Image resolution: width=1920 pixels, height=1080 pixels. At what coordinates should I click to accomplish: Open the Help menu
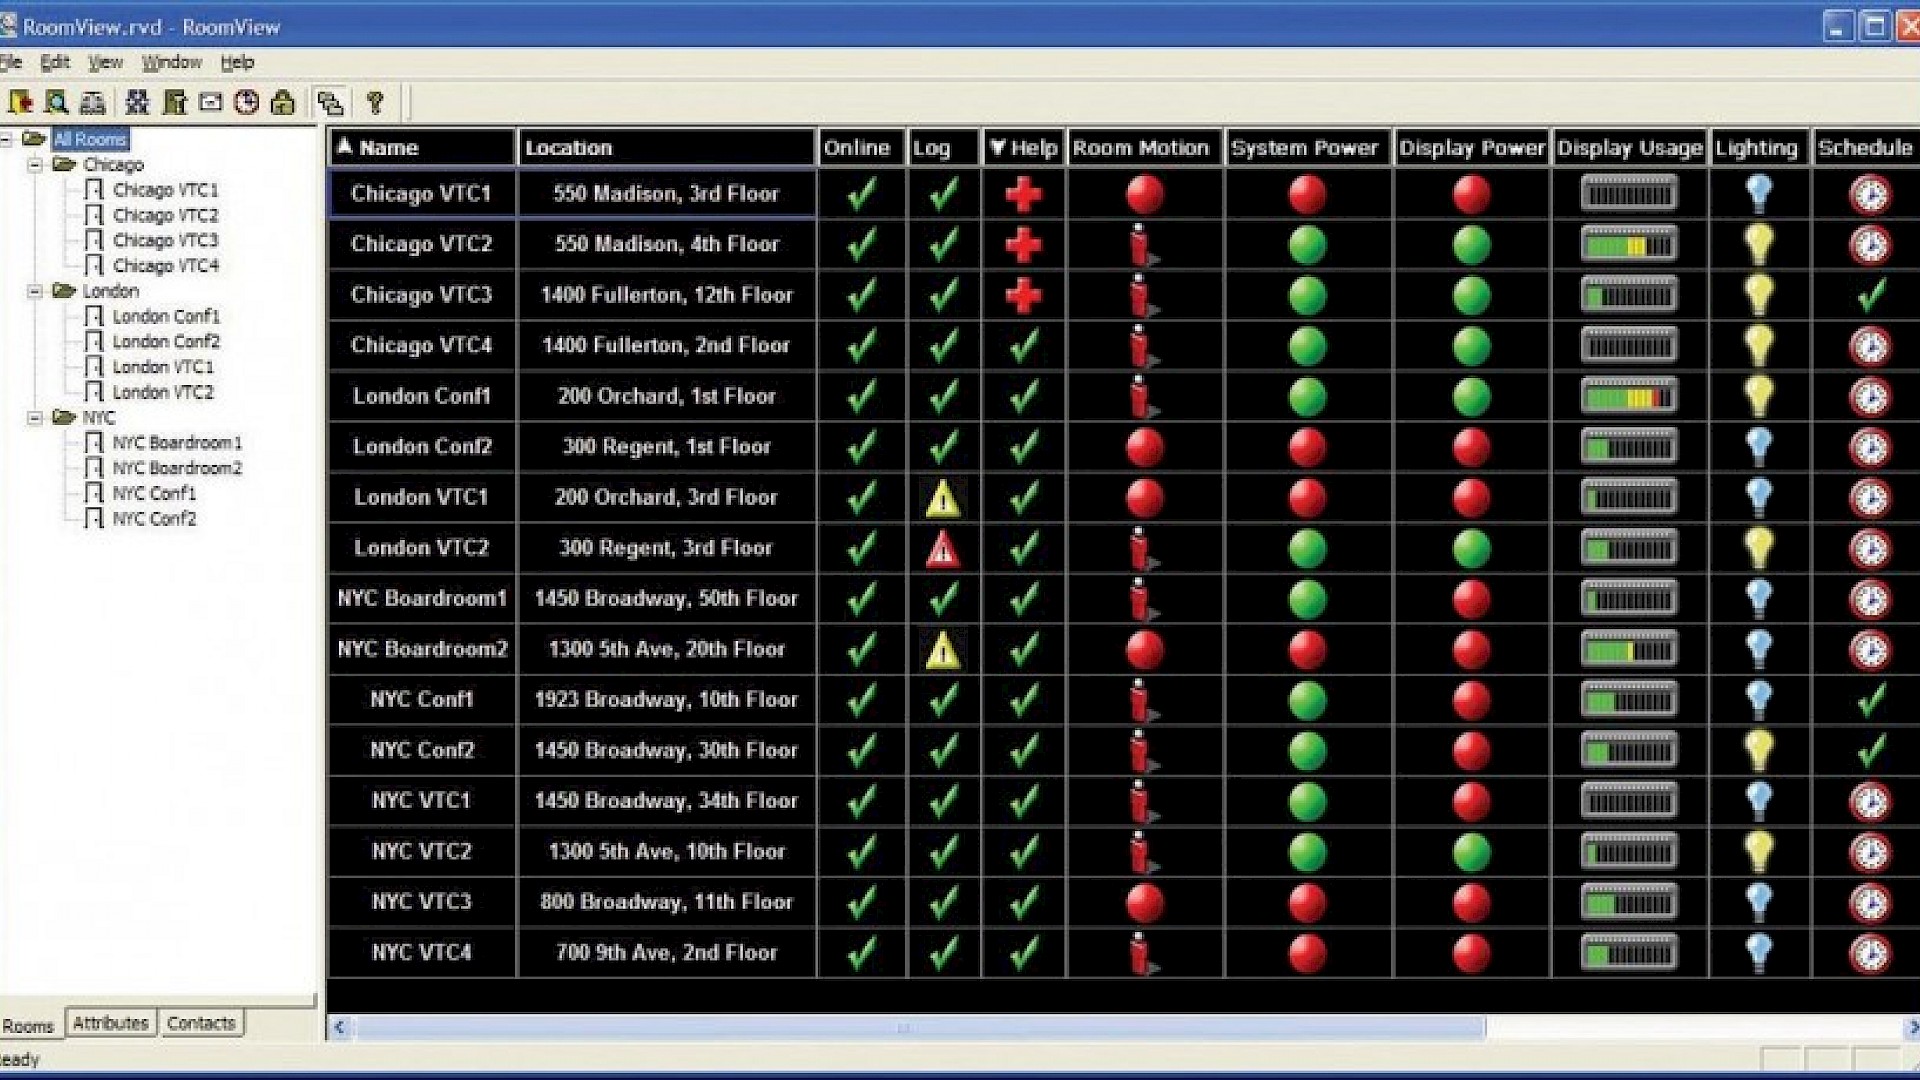click(x=237, y=62)
